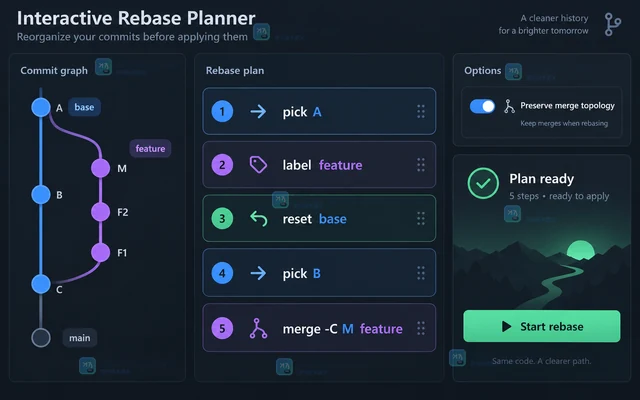Select commit node F2 in graph
The width and height of the screenshot is (640, 400).
click(100, 212)
